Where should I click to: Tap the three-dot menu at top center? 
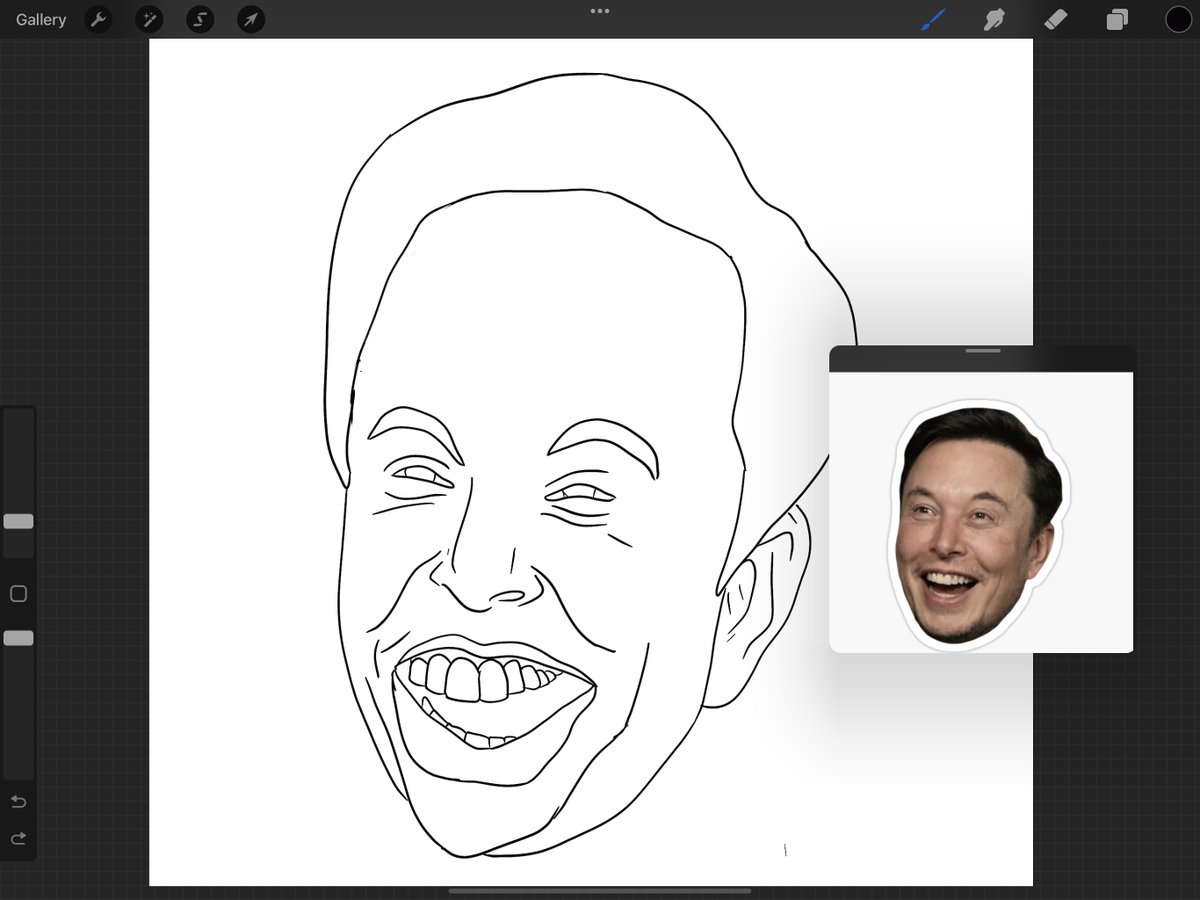pyautogui.click(x=600, y=11)
